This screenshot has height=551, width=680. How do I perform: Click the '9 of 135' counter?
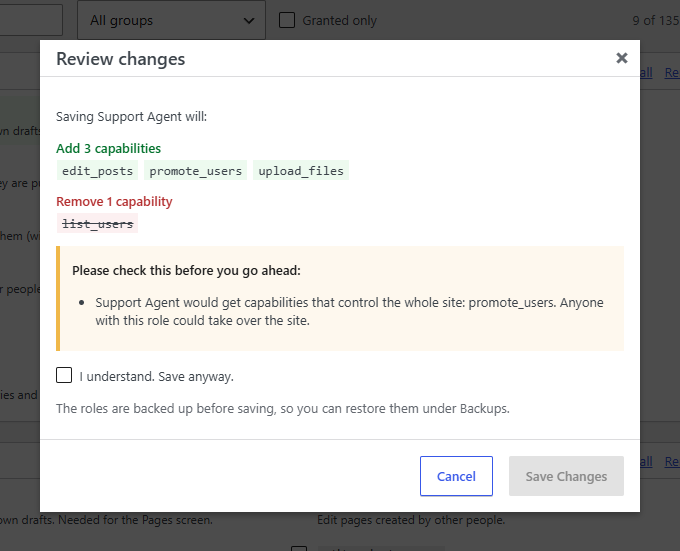[x=656, y=20]
